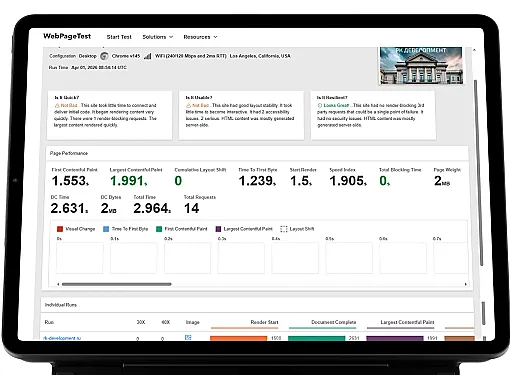Open the filmstrip frame at 0.3s
Viewport: 510px width, 375px height.
coord(241,258)
